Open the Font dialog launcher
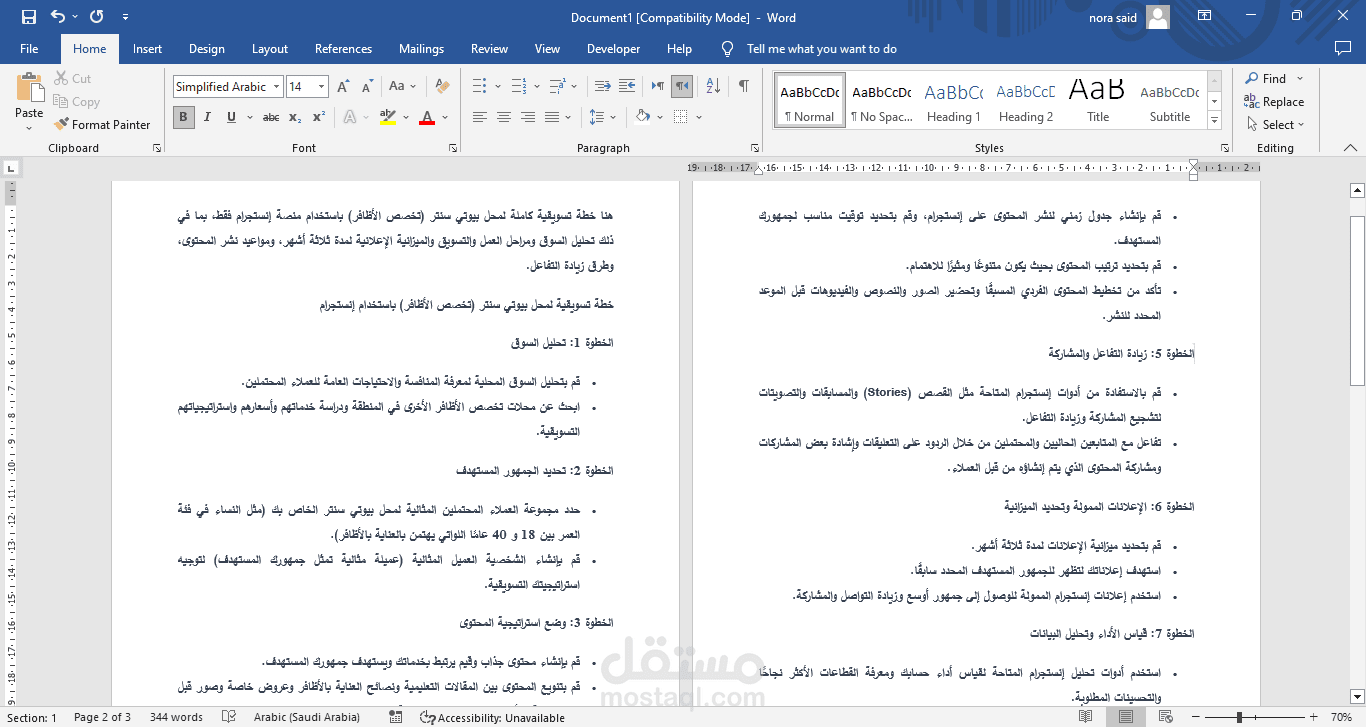This screenshot has width=1366, height=727. 451,148
